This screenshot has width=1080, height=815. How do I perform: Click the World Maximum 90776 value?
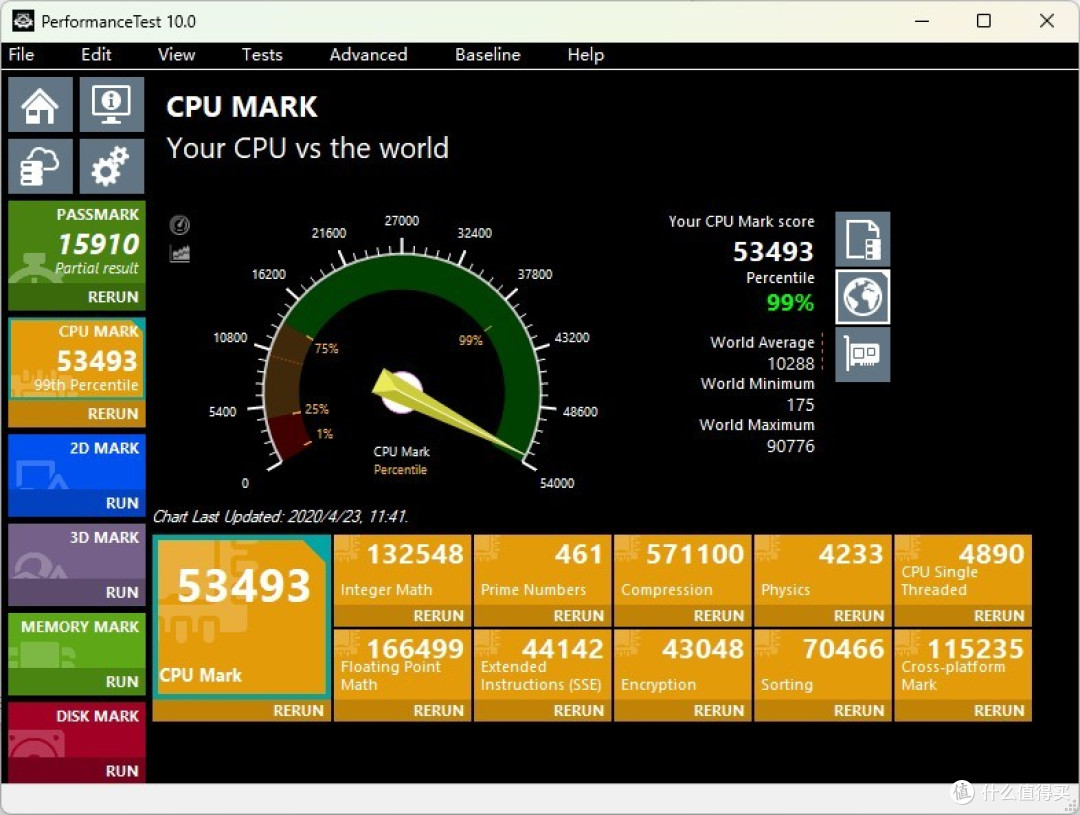[791, 446]
